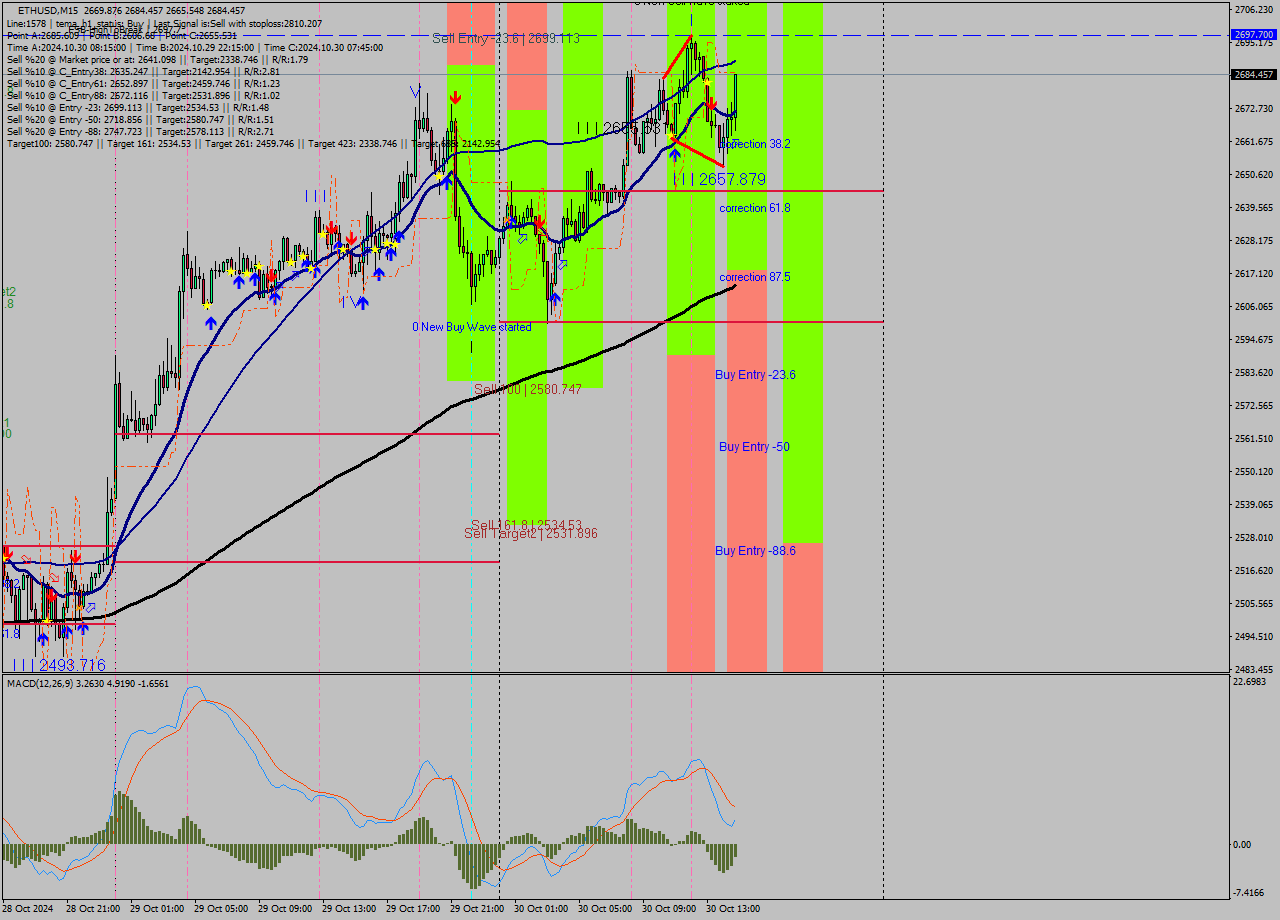
Task: Click the '29 Oct 09:00' time axis label
Action: pyautogui.click(x=287, y=909)
